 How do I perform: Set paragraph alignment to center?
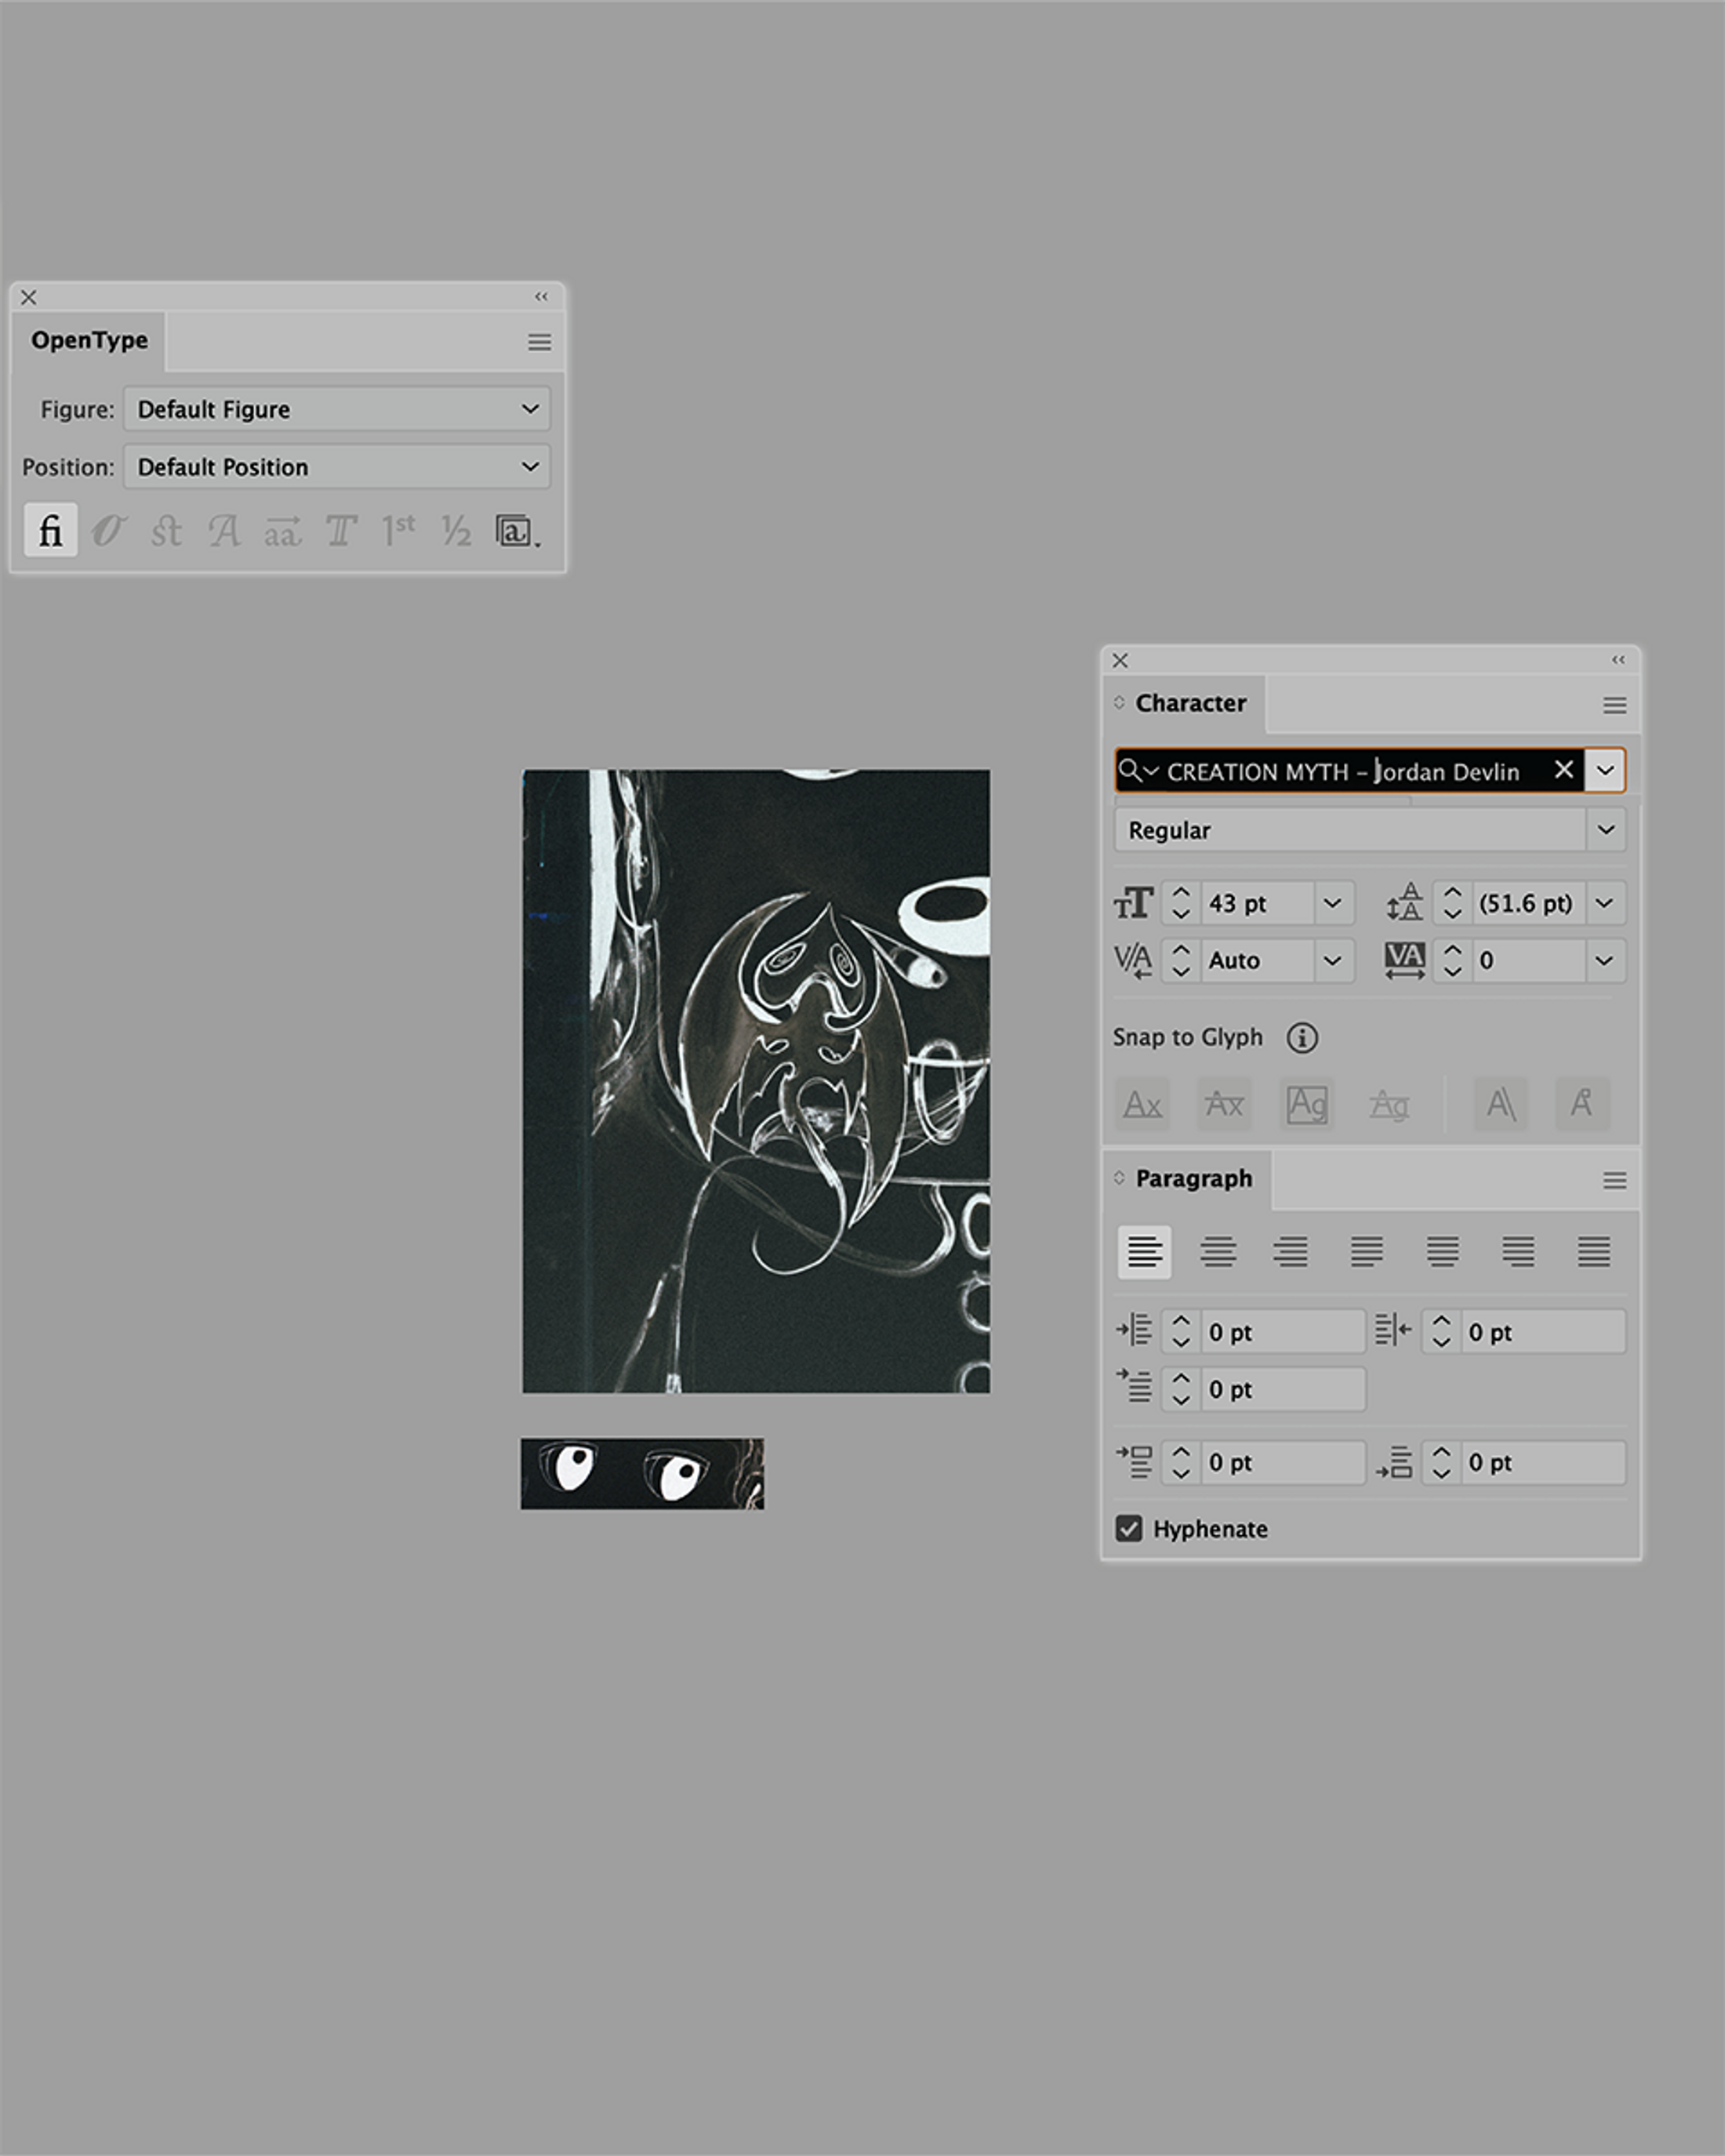(1218, 1252)
